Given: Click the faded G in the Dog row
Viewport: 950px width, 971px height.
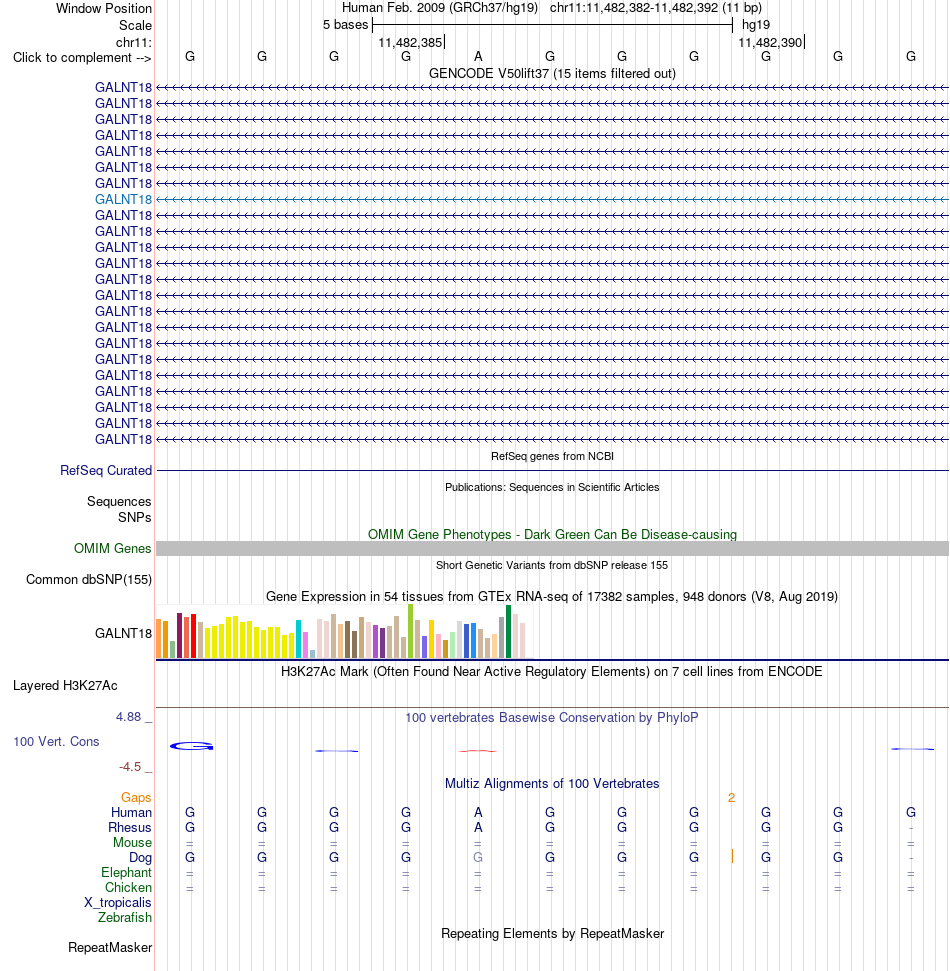Looking at the screenshot, I should tap(478, 858).
